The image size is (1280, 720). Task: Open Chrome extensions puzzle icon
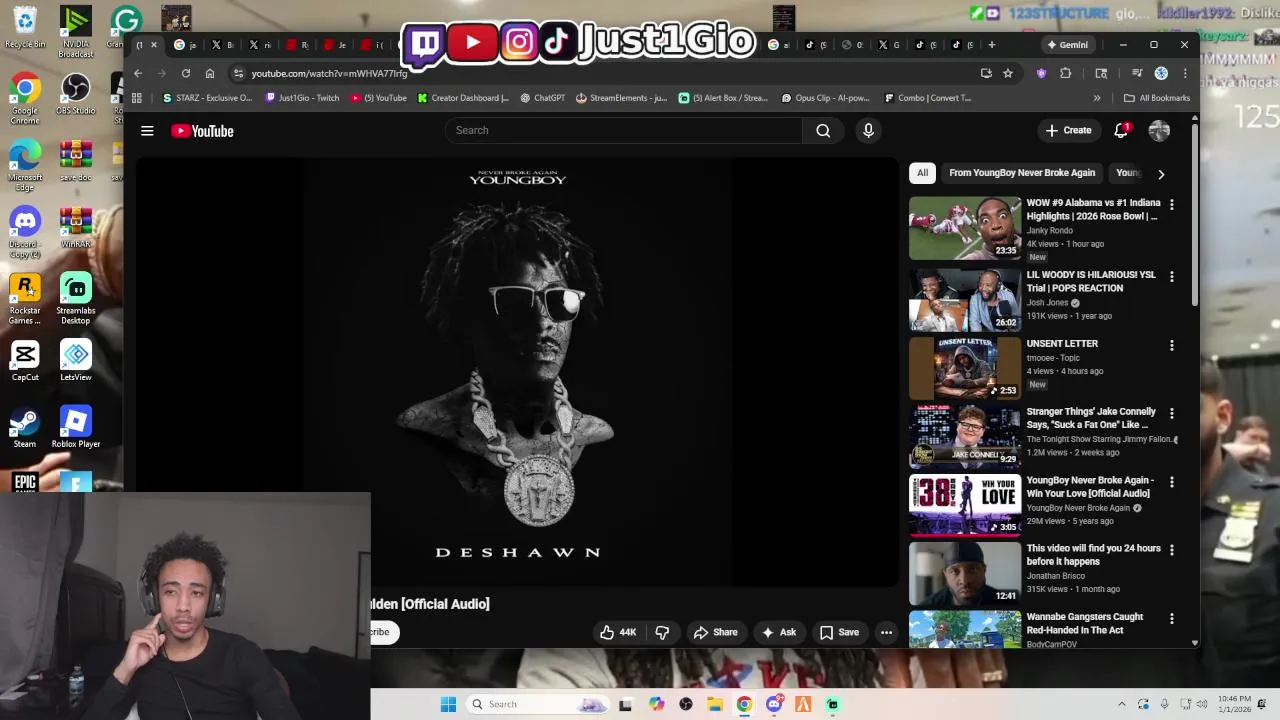coord(1066,73)
